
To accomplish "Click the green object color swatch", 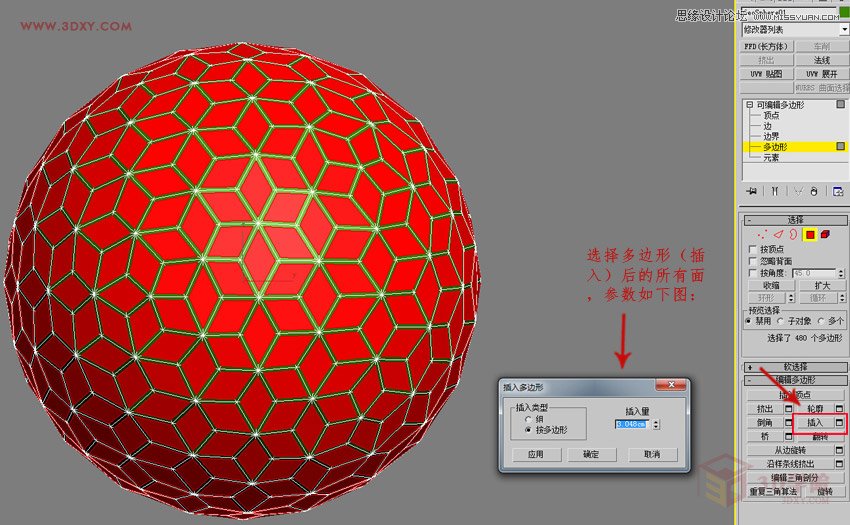I will click(844, 11).
